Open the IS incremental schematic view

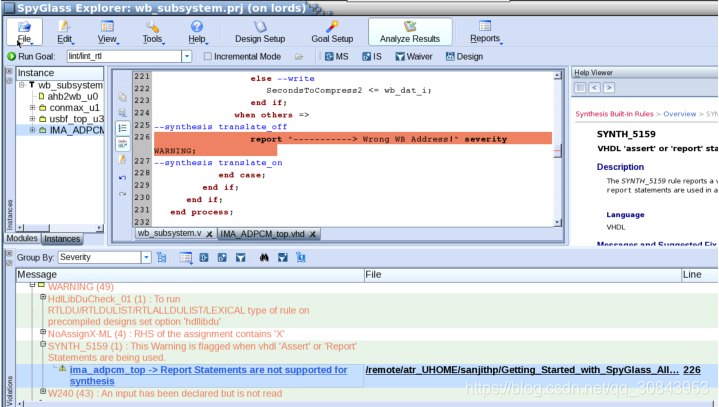371,56
